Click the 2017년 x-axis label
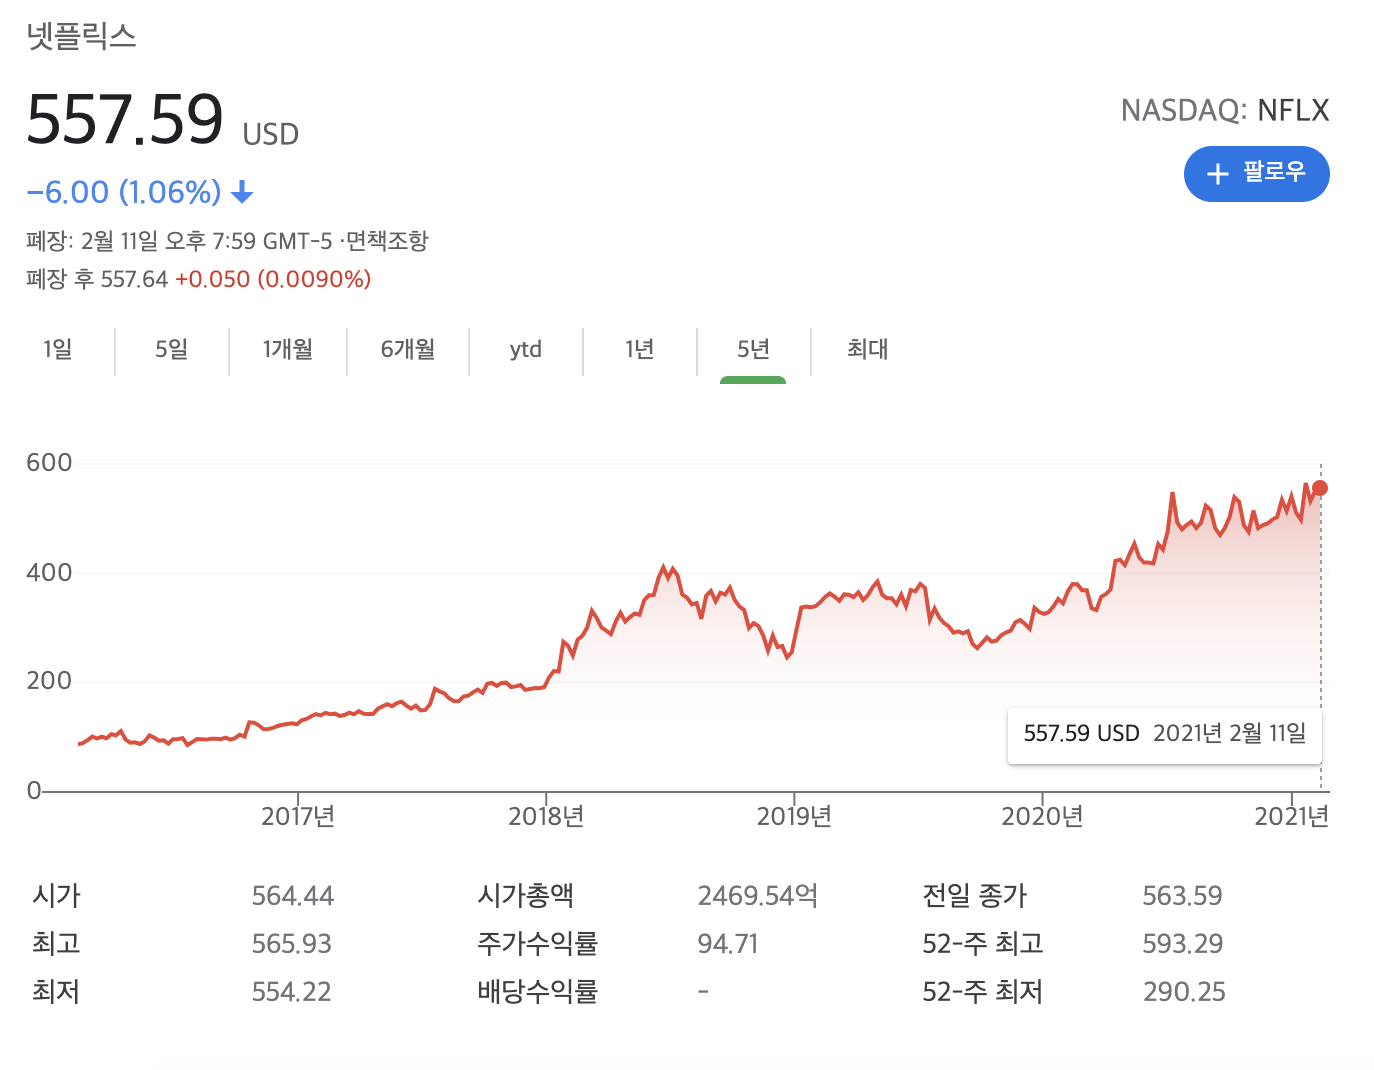The width and height of the screenshot is (1374, 1070). tap(298, 817)
